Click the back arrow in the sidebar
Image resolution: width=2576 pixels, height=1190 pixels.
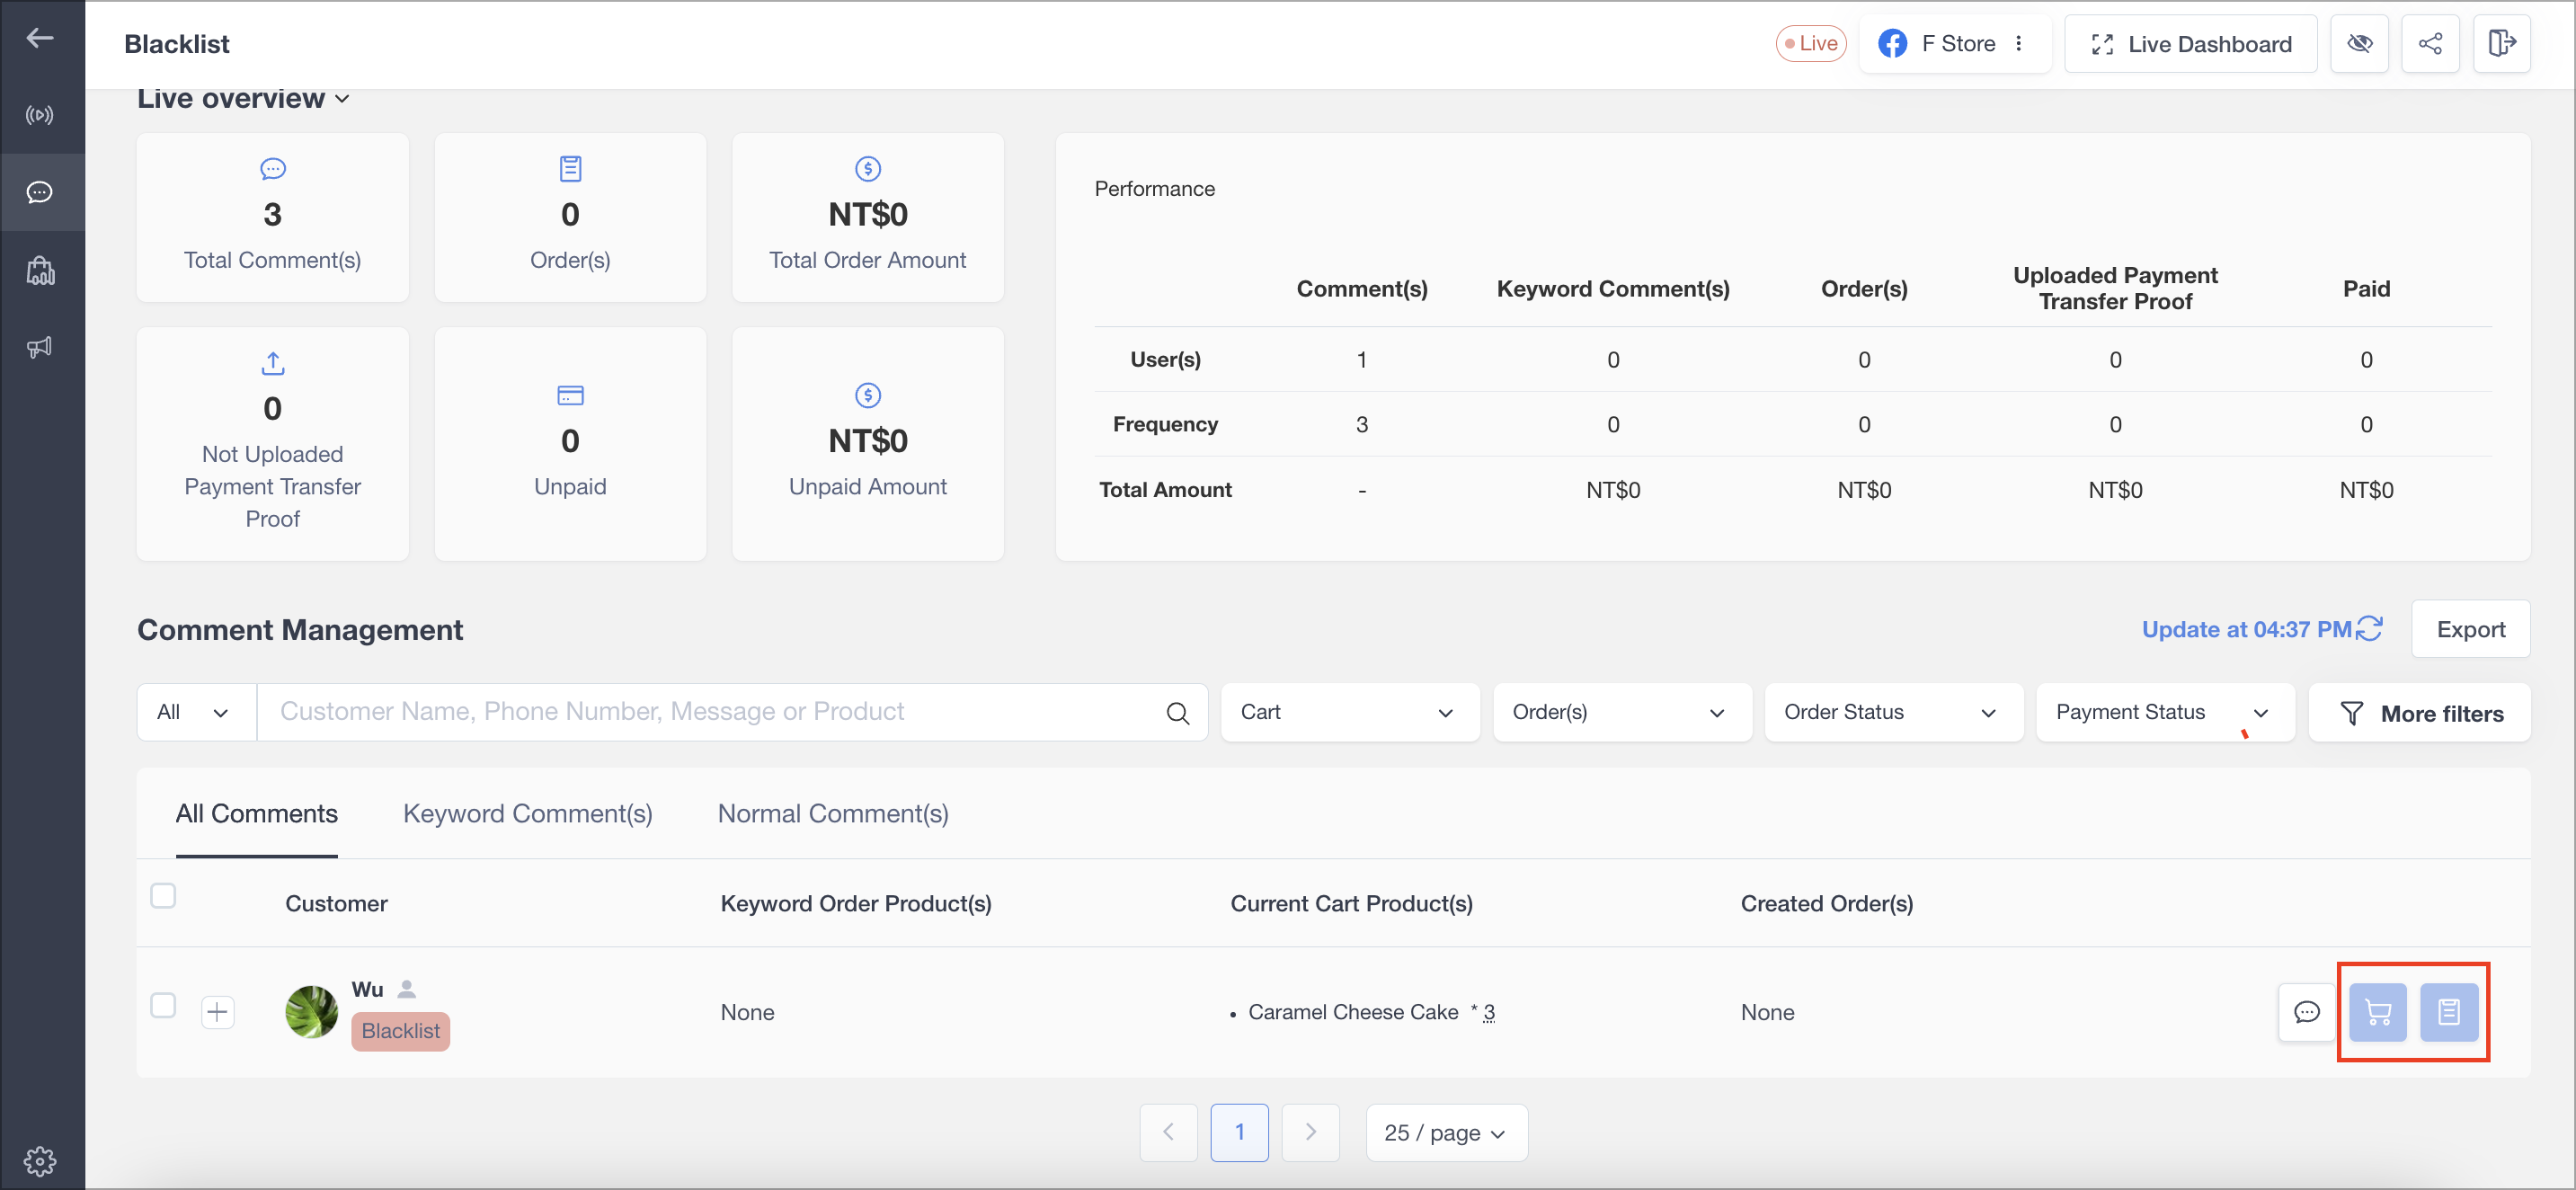[x=40, y=38]
